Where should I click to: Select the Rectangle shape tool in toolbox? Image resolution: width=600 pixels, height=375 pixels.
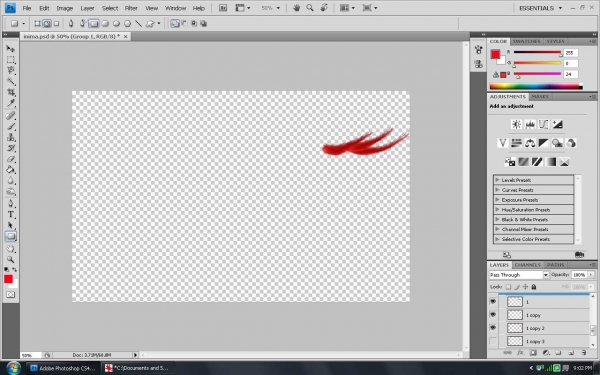10,236
